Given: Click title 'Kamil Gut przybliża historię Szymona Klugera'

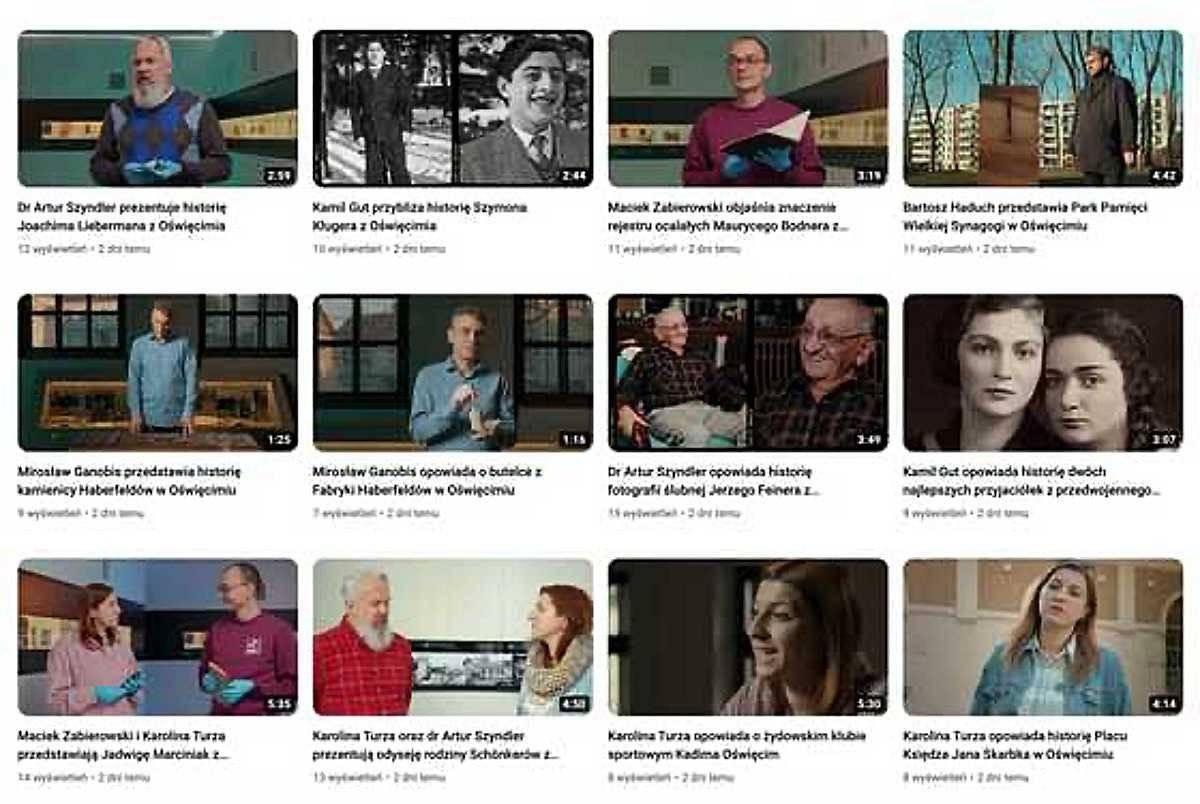Looking at the screenshot, I should (420, 216).
